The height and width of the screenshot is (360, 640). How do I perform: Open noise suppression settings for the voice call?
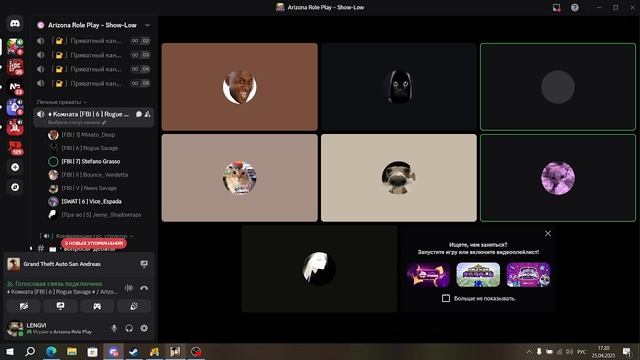(x=129, y=288)
